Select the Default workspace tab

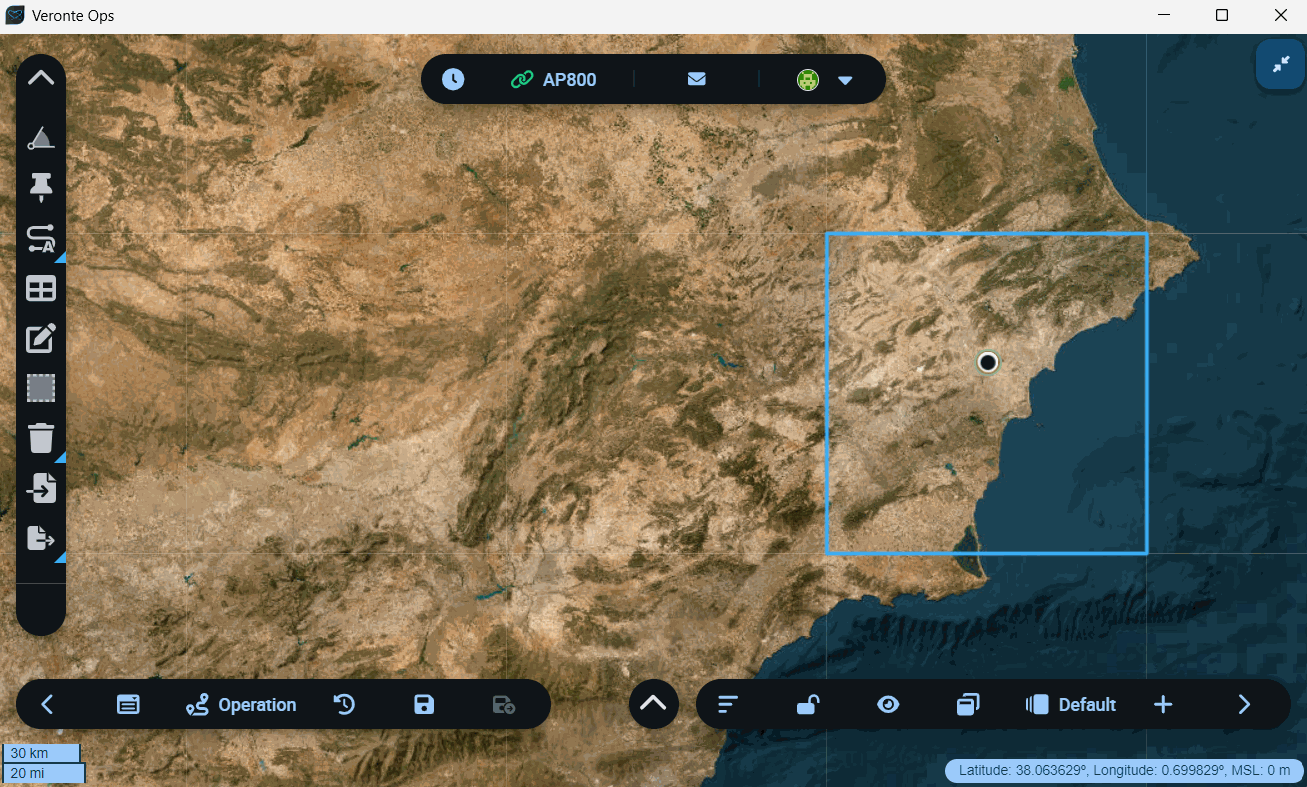click(x=1071, y=705)
